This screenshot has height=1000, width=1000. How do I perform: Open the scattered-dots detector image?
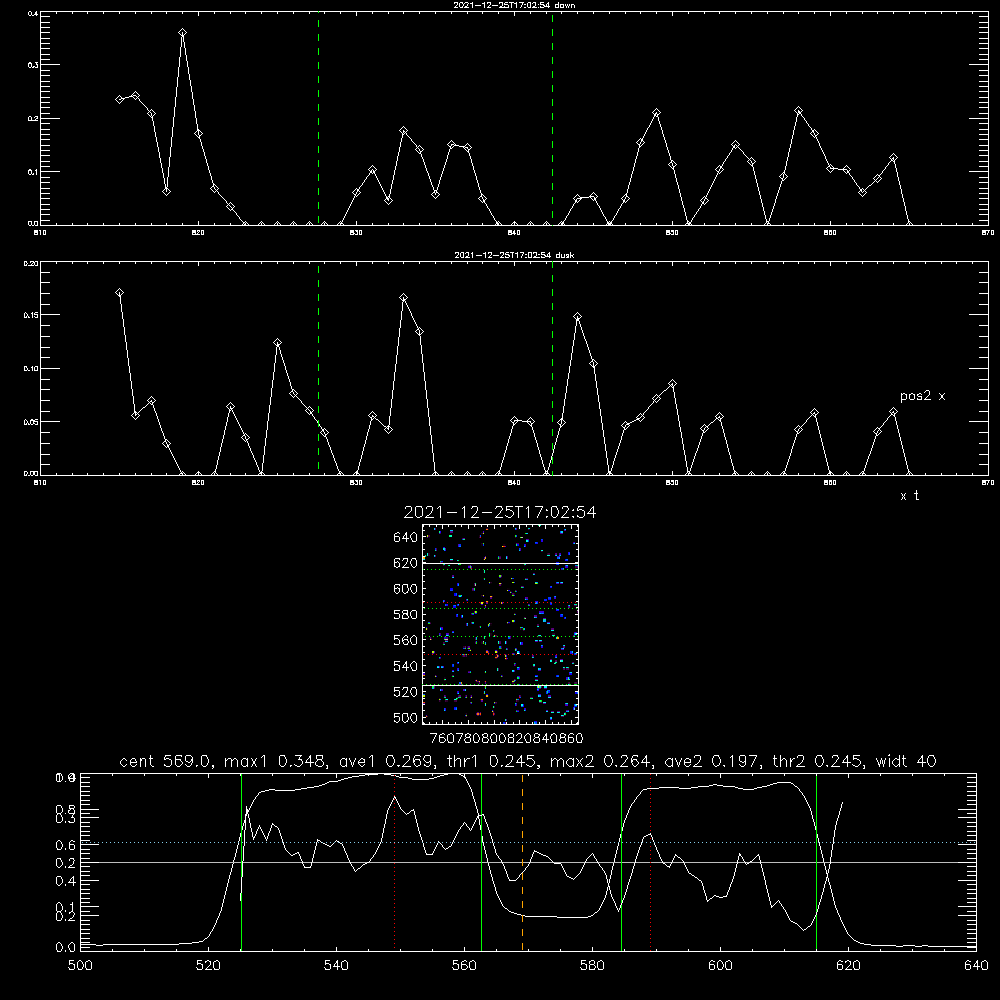(501, 624)
